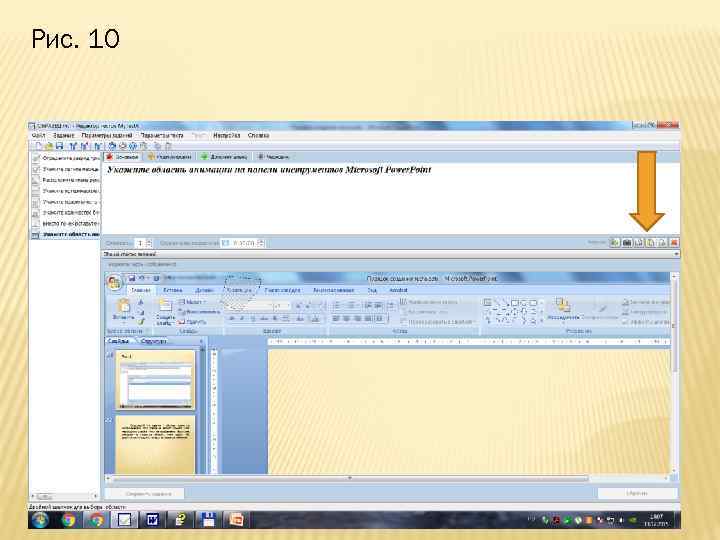Open the Windows Start menu
Screen dimensions: 720x540
coord(41,520)
